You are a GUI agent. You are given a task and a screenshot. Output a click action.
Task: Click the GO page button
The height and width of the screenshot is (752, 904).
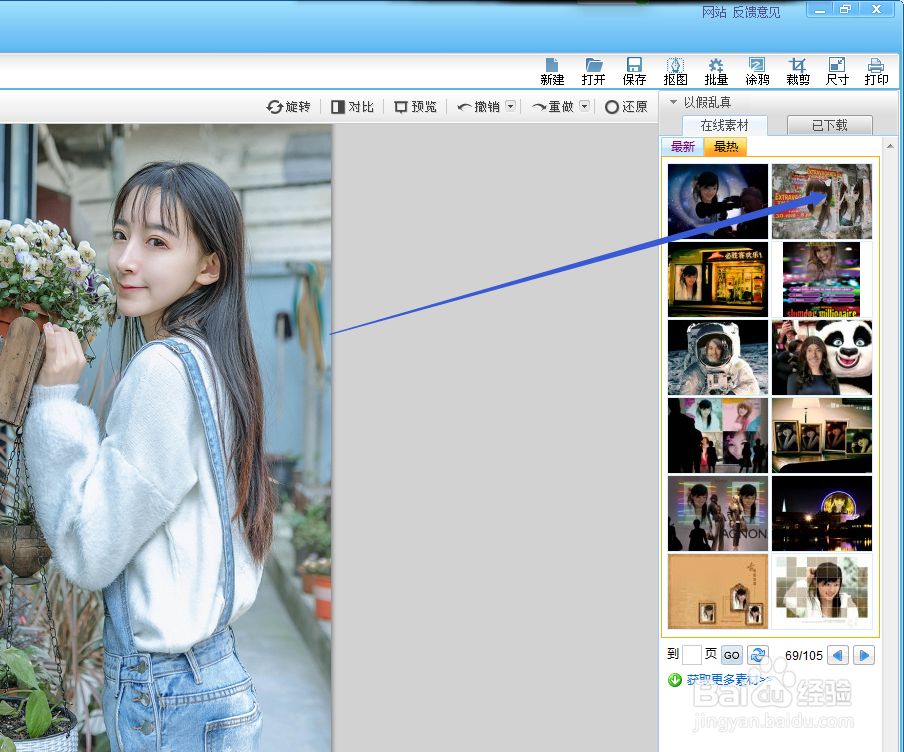click(x=732, y=655)
